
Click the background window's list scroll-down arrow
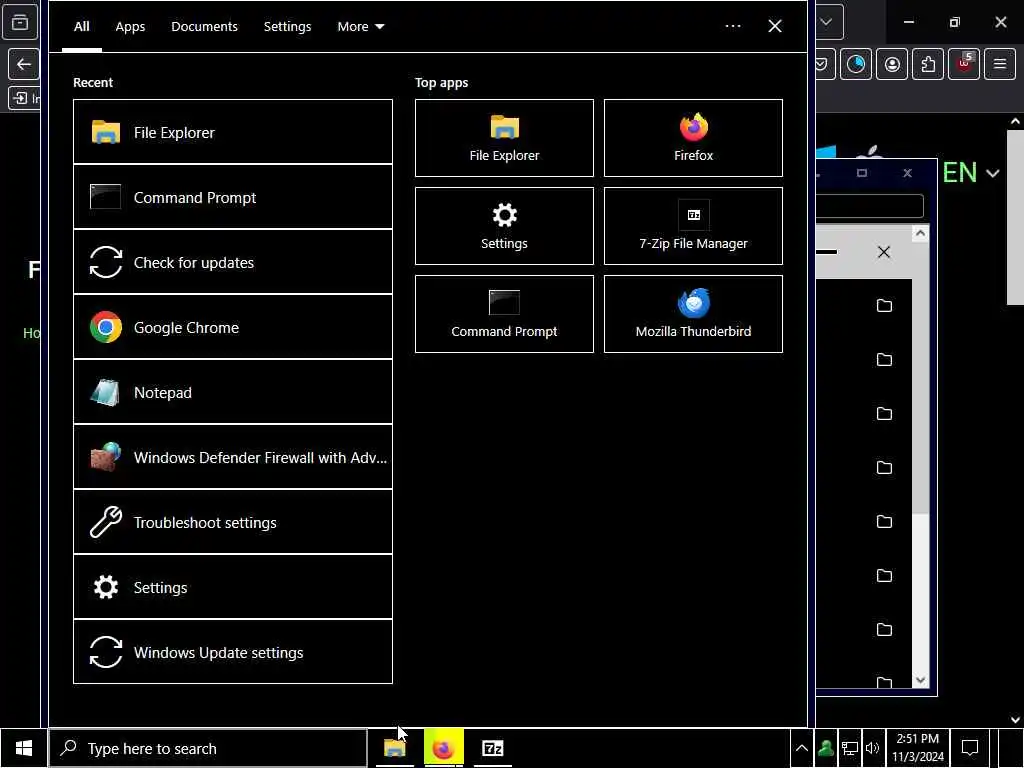920,680
